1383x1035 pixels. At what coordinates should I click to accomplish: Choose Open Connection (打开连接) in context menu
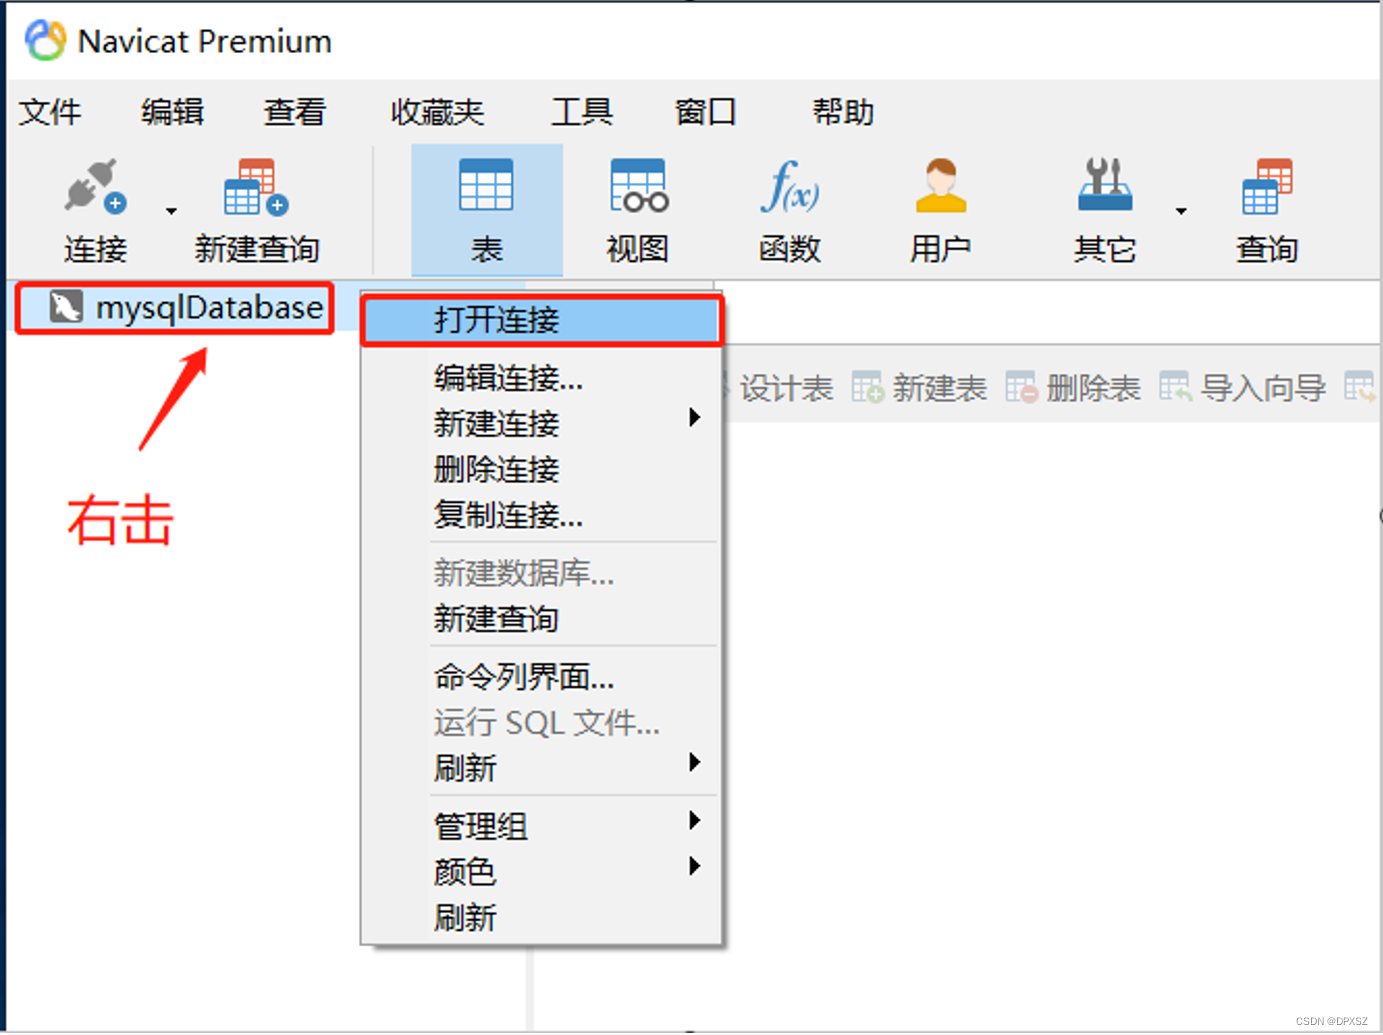(541, 321)
